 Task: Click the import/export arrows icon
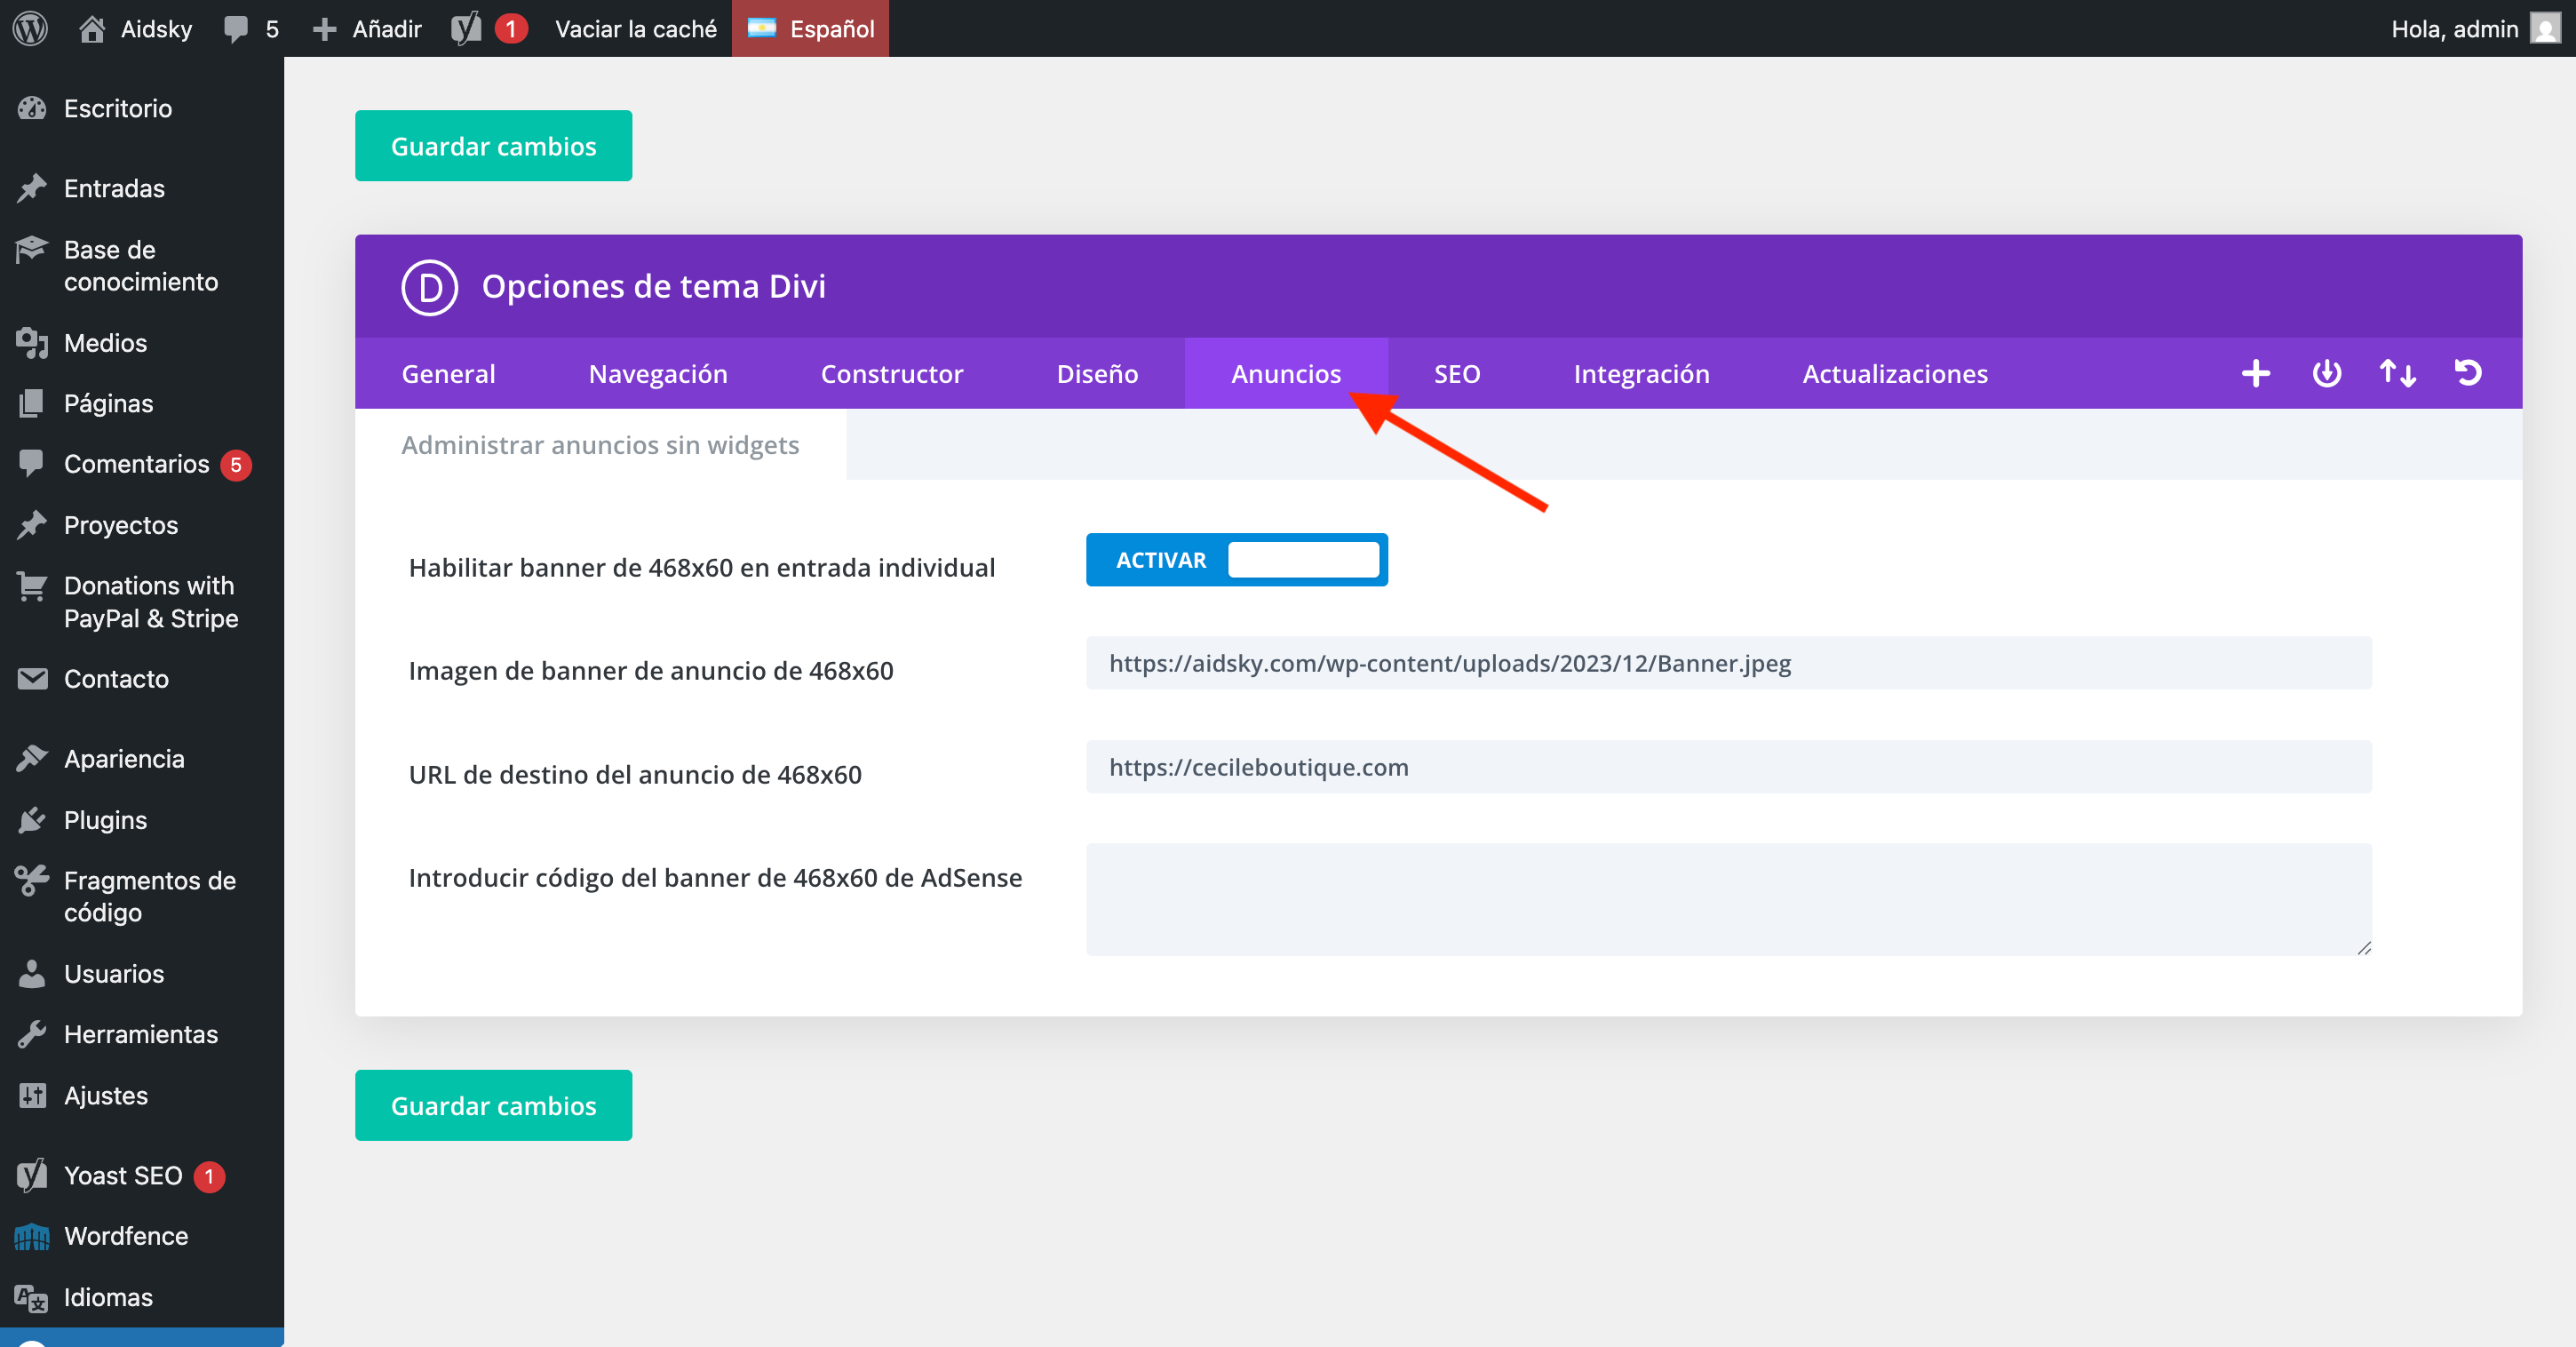[x=2397, y=373]
